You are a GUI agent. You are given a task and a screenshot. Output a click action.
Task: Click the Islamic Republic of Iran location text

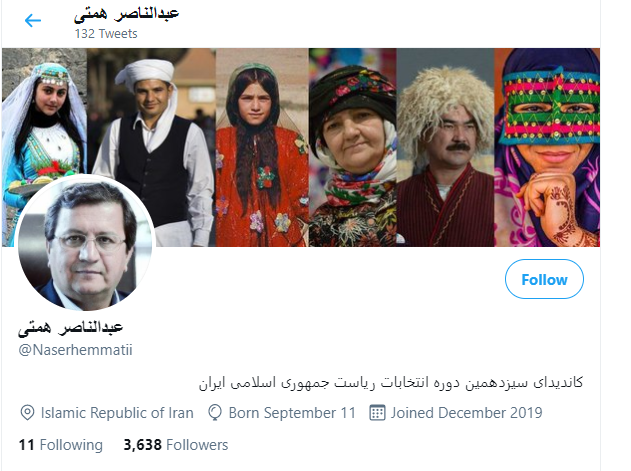click(117, 412)
